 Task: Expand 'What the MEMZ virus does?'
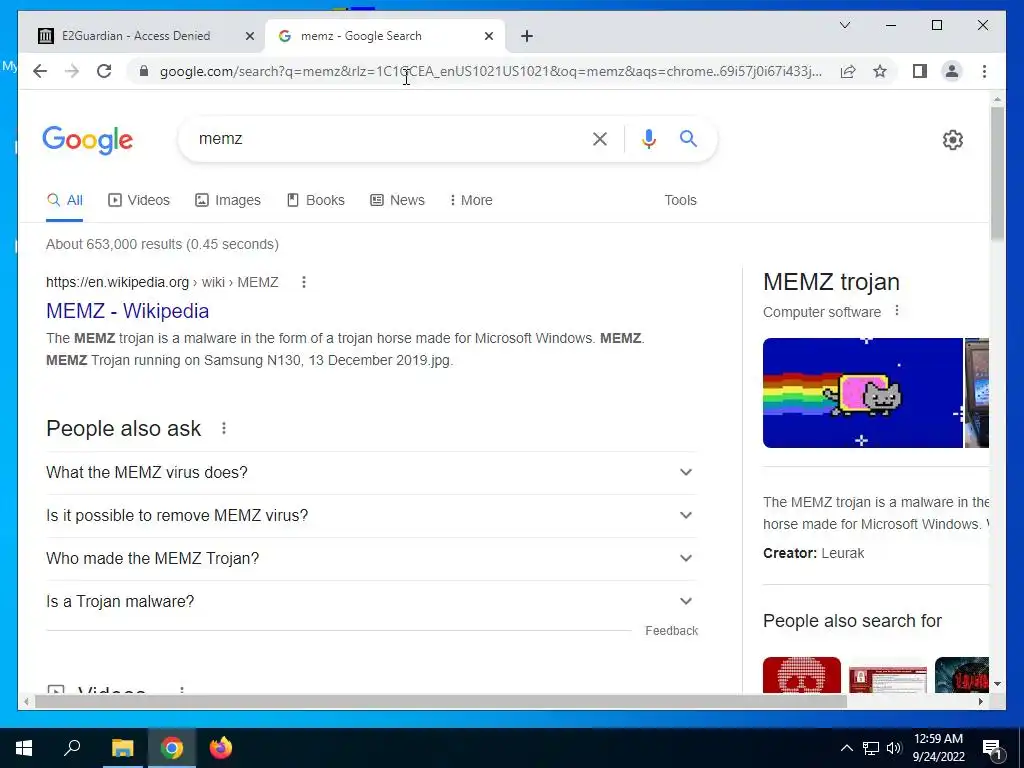click(x=370, y=472)
